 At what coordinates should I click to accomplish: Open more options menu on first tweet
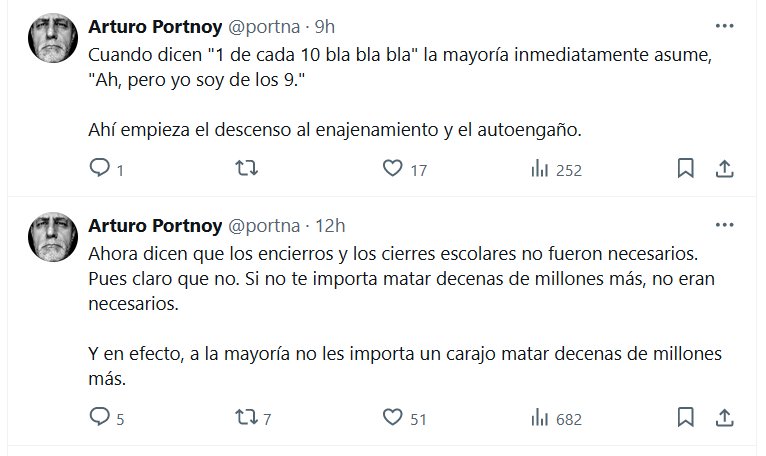click(x=722, y=24)
